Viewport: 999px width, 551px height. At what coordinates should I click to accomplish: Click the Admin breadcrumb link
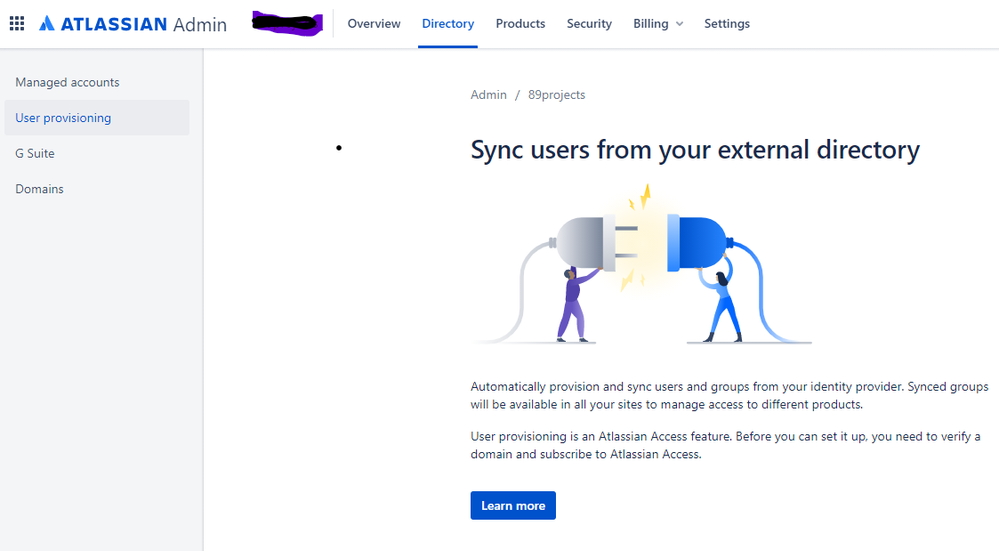click(x=489, y=95)
